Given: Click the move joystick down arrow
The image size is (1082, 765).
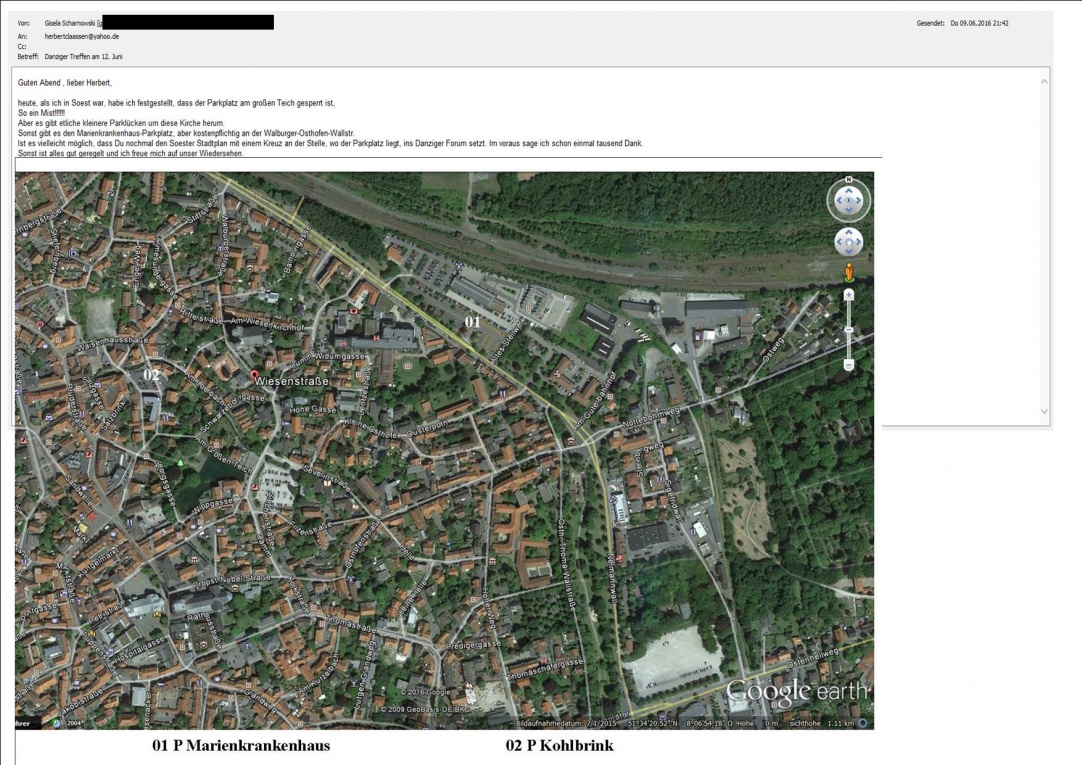Looking at the screenshot, I should (849, 252).
